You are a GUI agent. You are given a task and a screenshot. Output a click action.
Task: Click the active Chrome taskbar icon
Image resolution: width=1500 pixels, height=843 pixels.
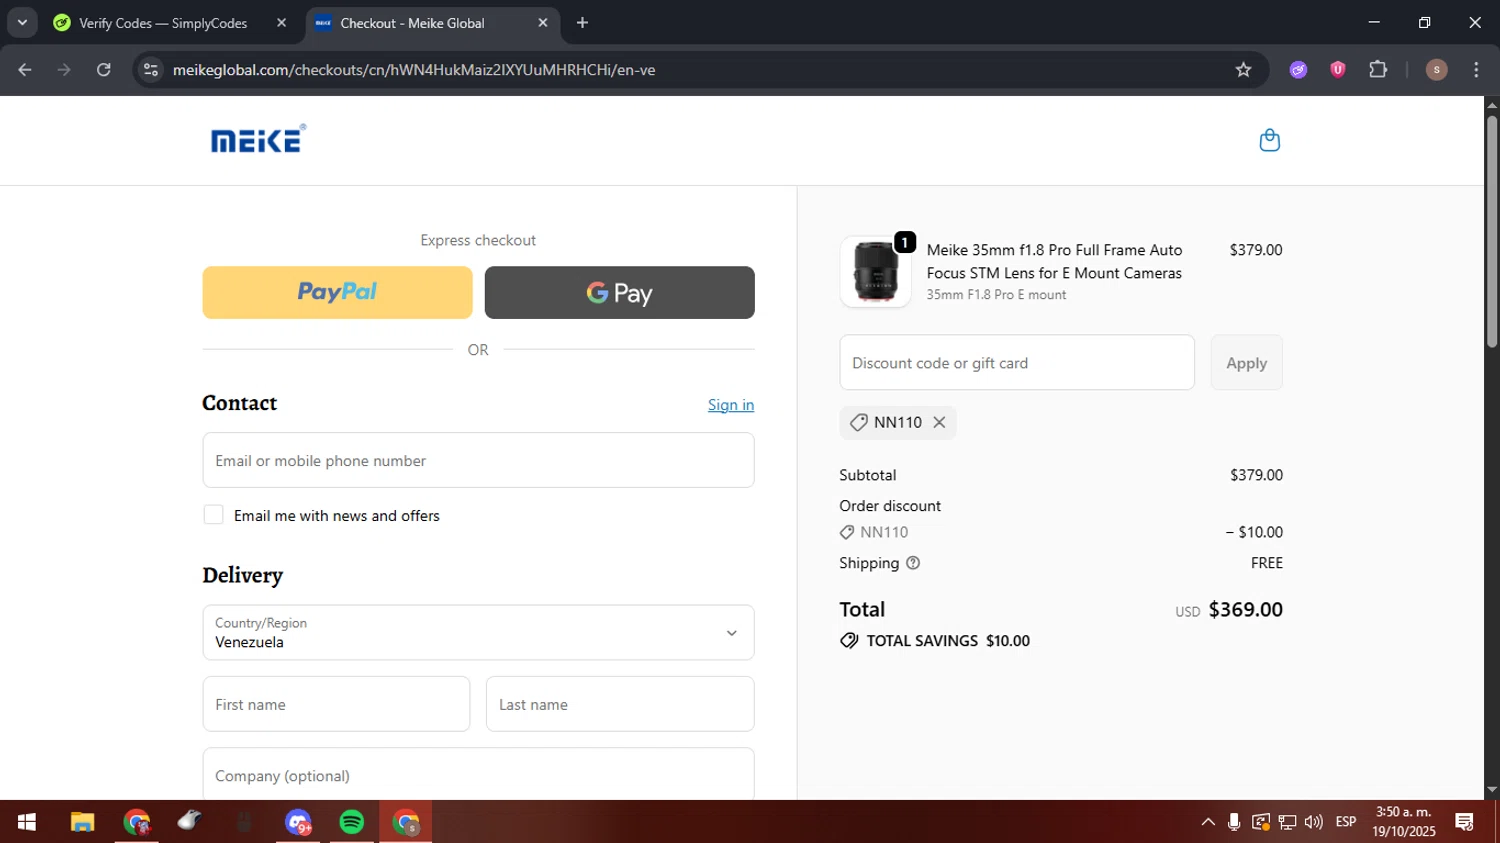pos(406,822)
